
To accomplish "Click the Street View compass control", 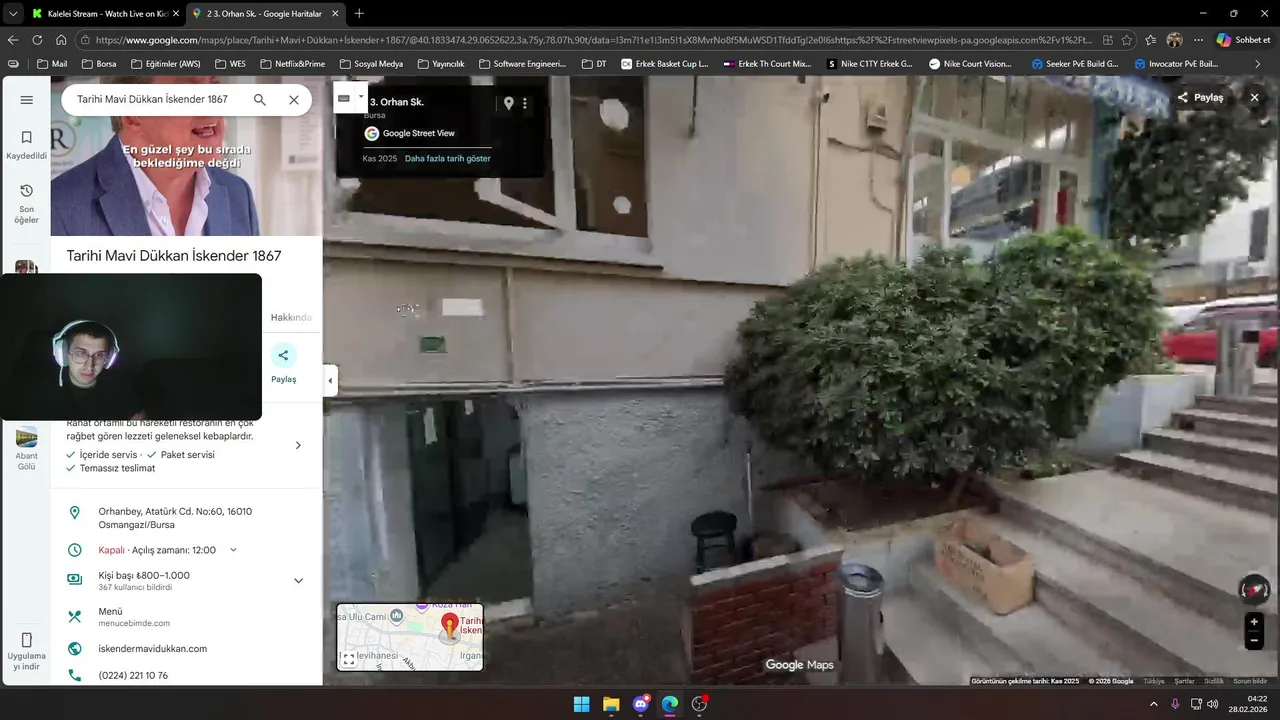I will (x=1254, y=589).
